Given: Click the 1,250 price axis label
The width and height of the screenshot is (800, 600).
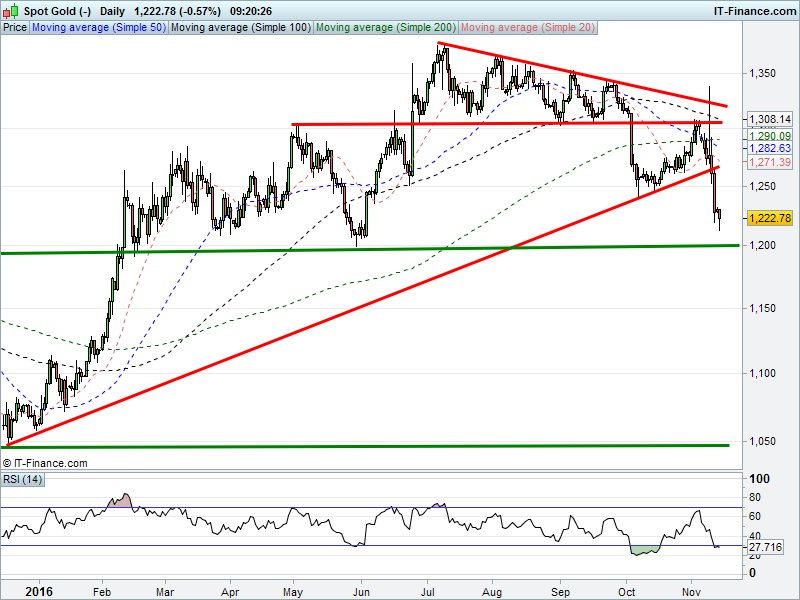Looking at the screenshot, I should click(762, 186).
